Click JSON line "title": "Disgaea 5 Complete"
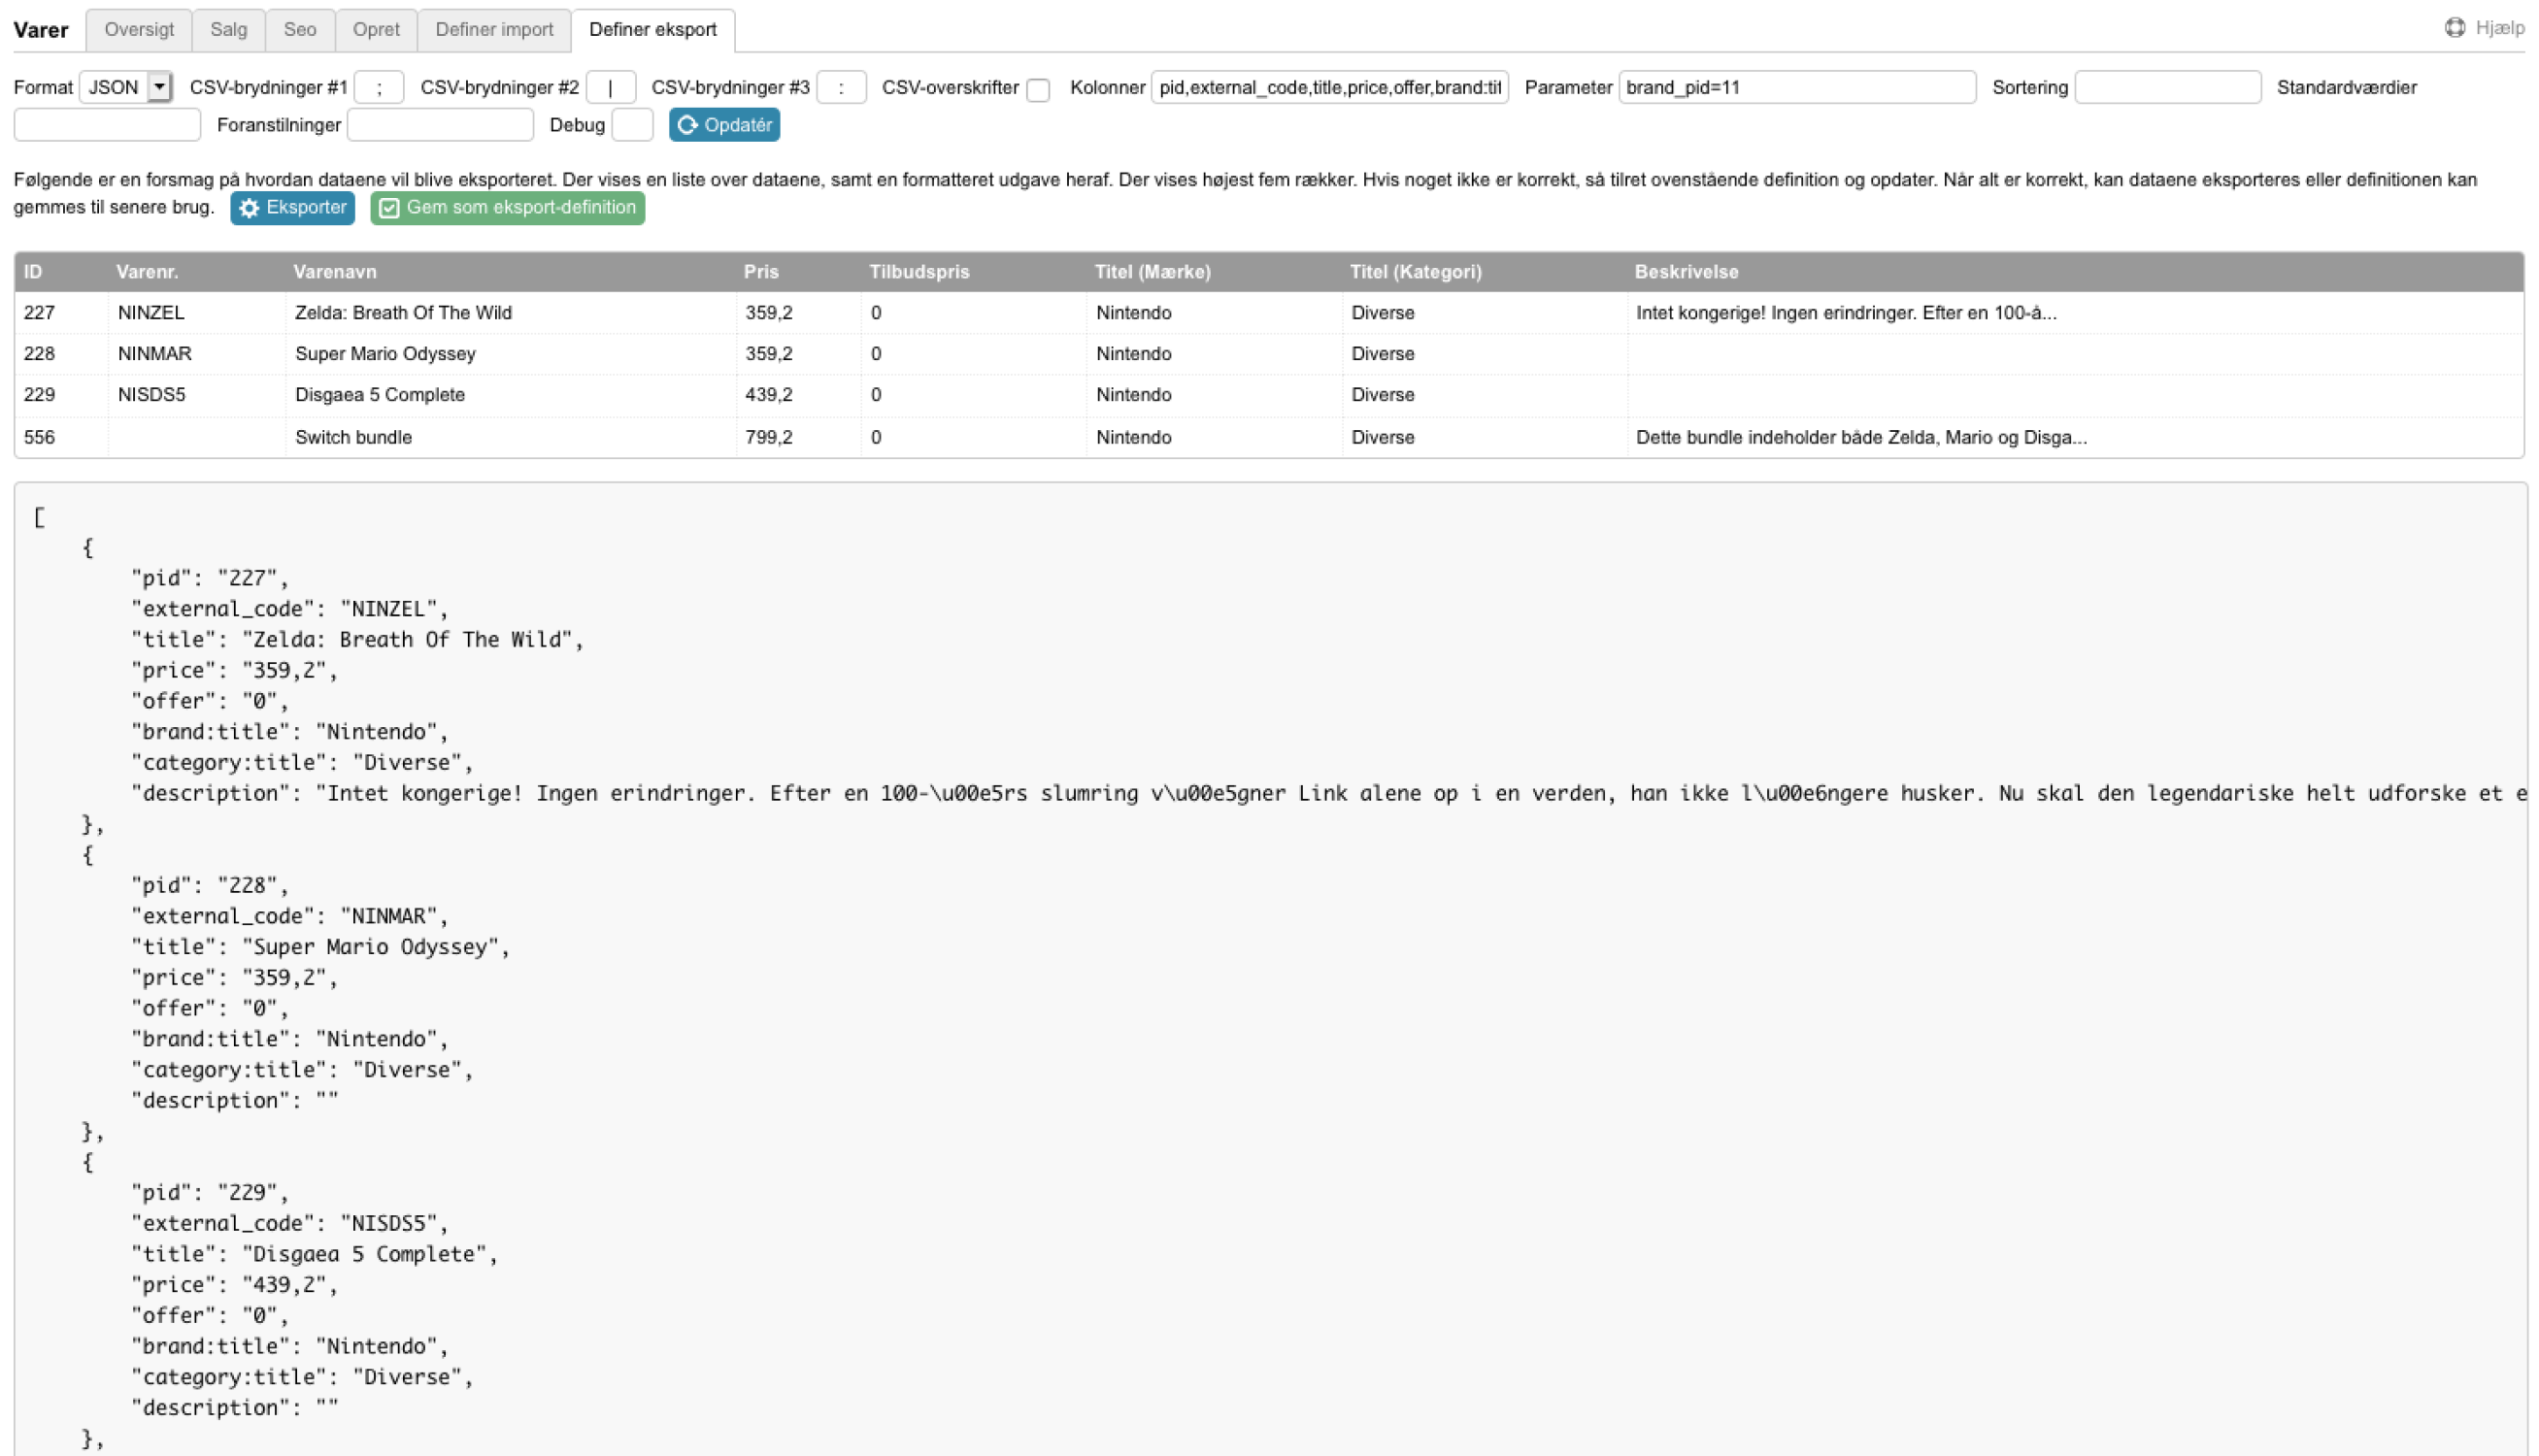 pyautogui.click(x=314, y=1254)
